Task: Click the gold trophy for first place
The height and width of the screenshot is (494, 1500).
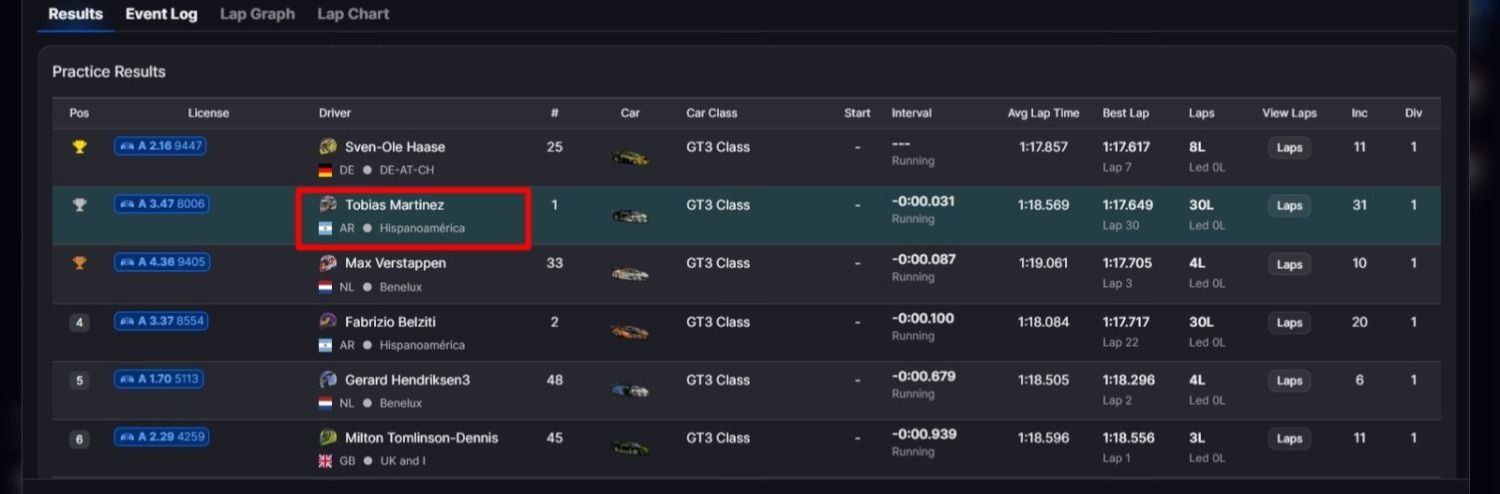Action: 80,147
